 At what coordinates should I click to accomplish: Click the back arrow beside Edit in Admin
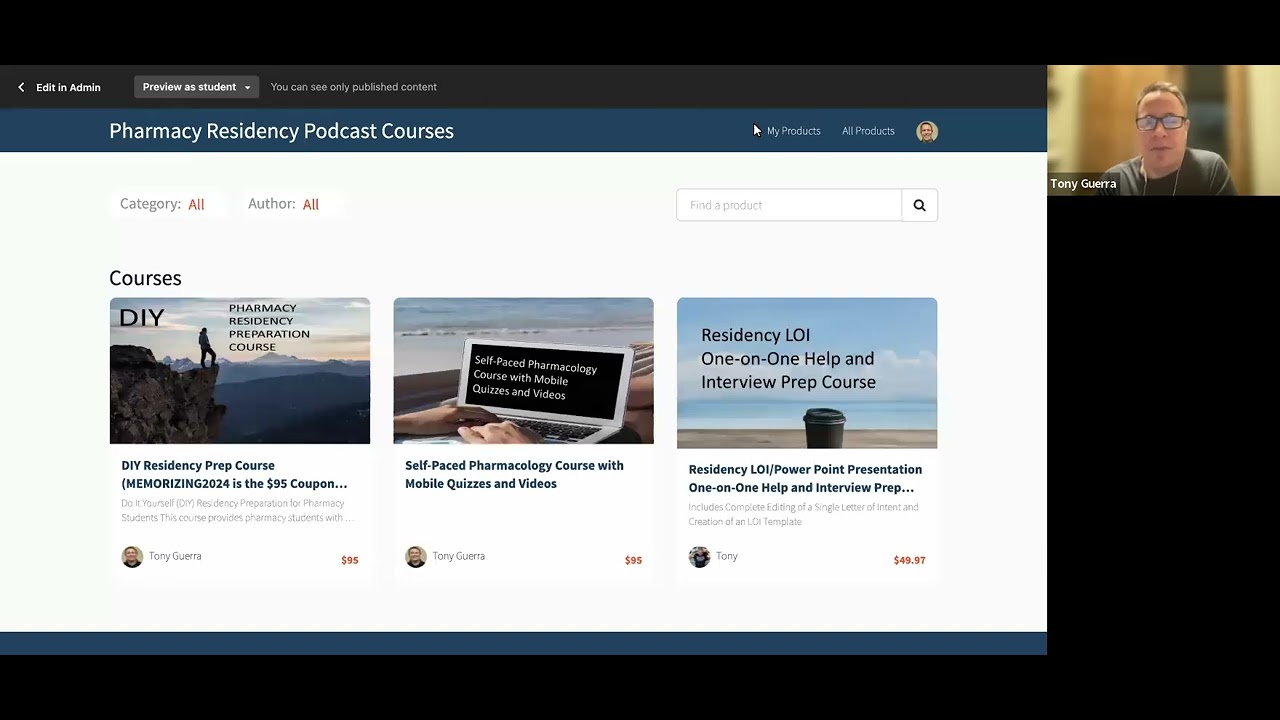21,87
